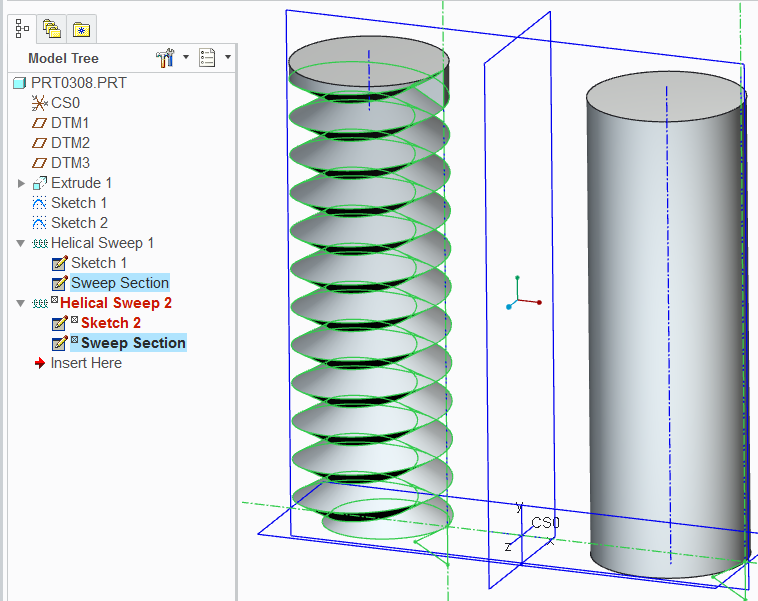Switch to the Folder Browser tab
This screenshot has width=758, height=601.
51,29
